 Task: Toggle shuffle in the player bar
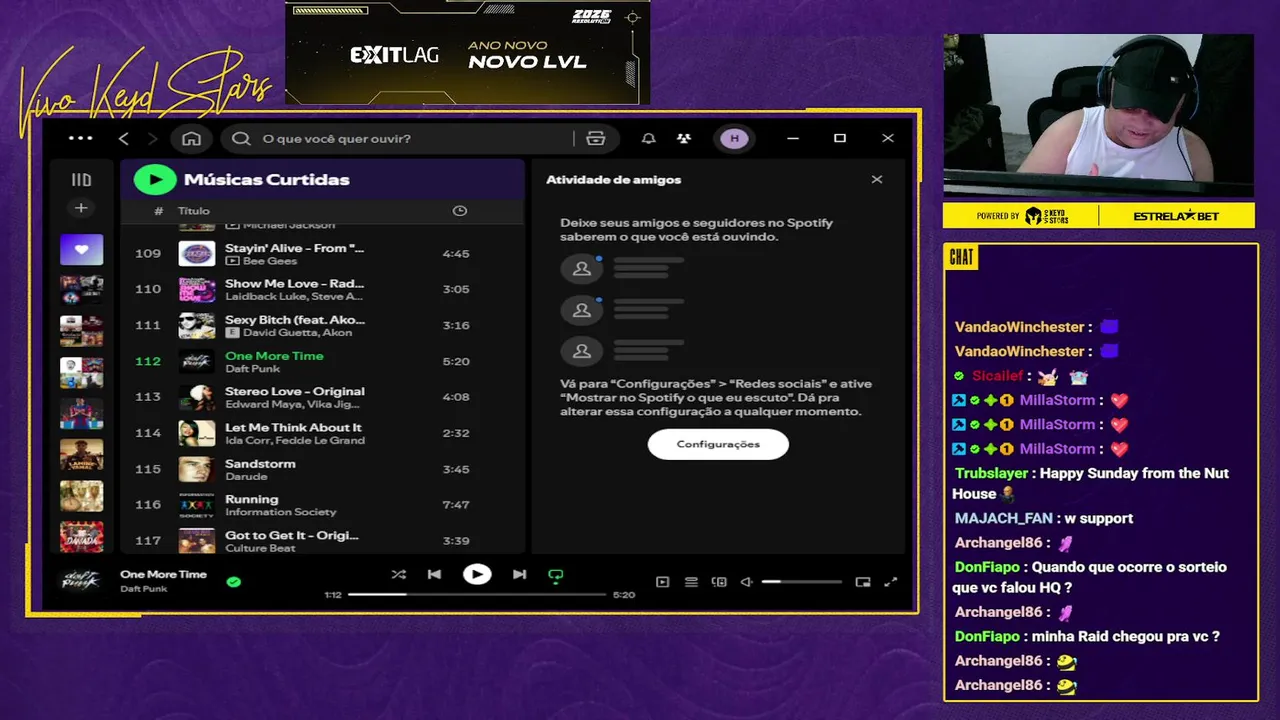(398, 575)
